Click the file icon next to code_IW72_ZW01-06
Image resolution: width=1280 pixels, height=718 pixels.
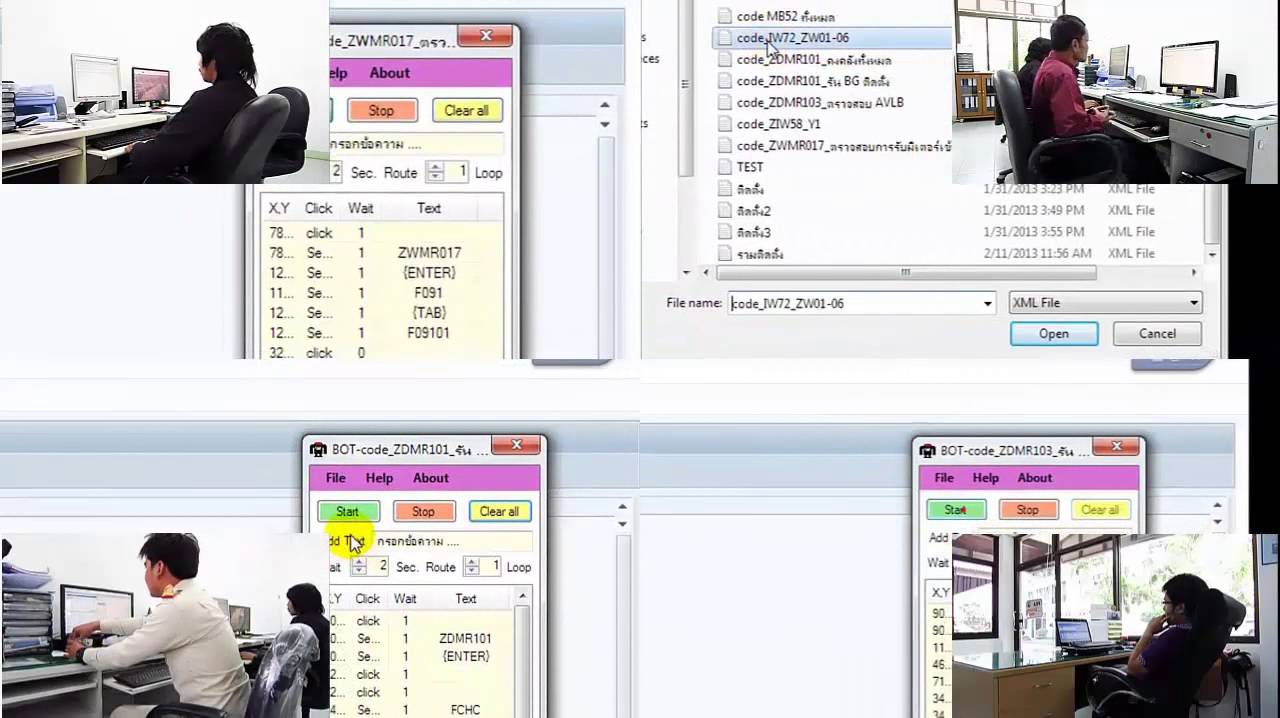(725, 38)
